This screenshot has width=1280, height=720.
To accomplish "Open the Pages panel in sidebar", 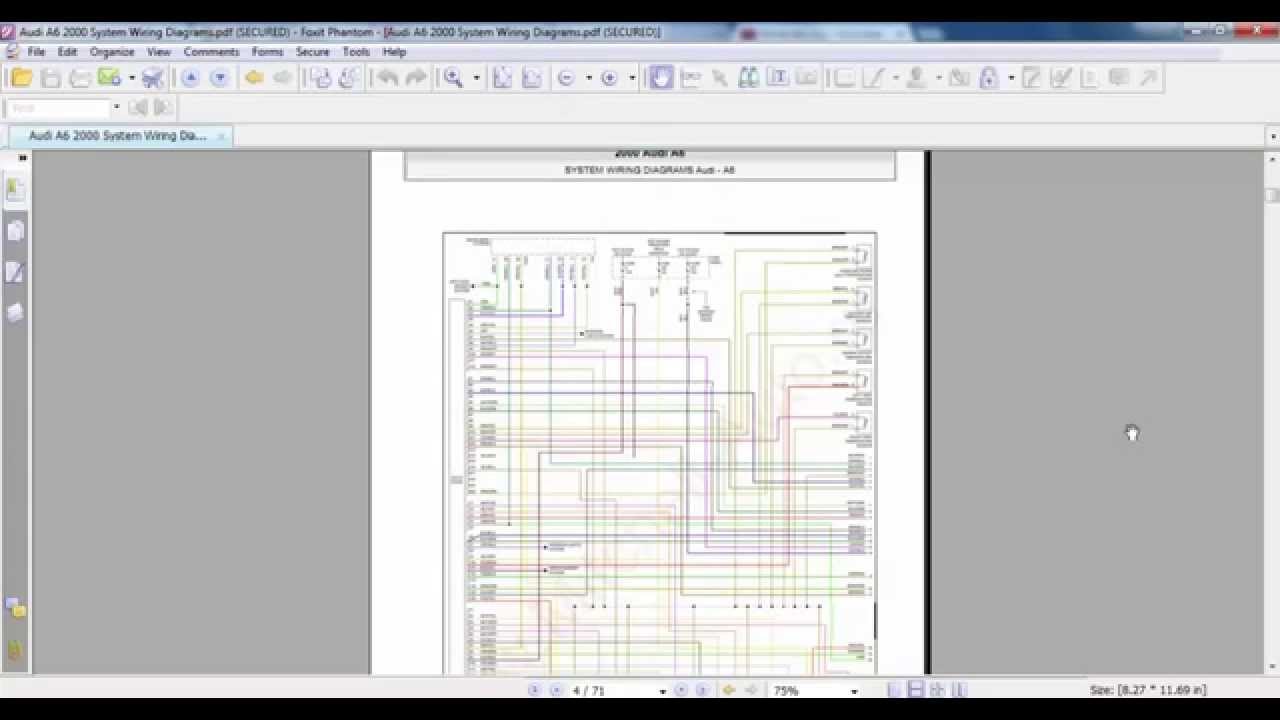I will [x=15, y=231].
